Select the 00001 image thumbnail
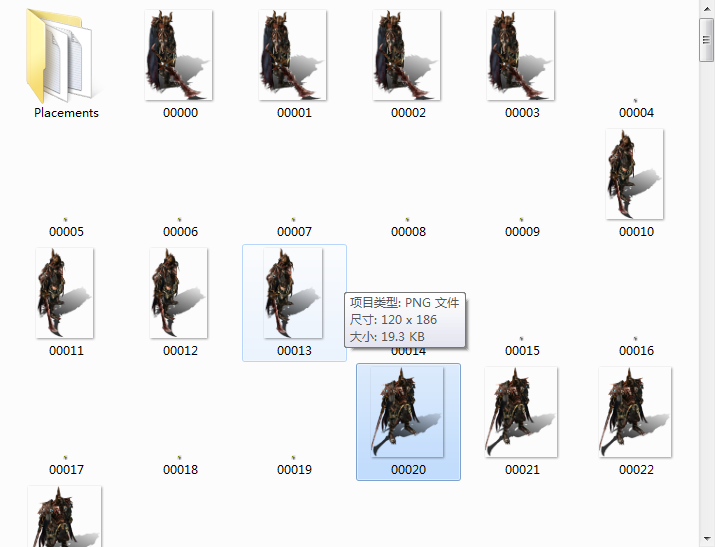715x547 pixels. point(293,55)
